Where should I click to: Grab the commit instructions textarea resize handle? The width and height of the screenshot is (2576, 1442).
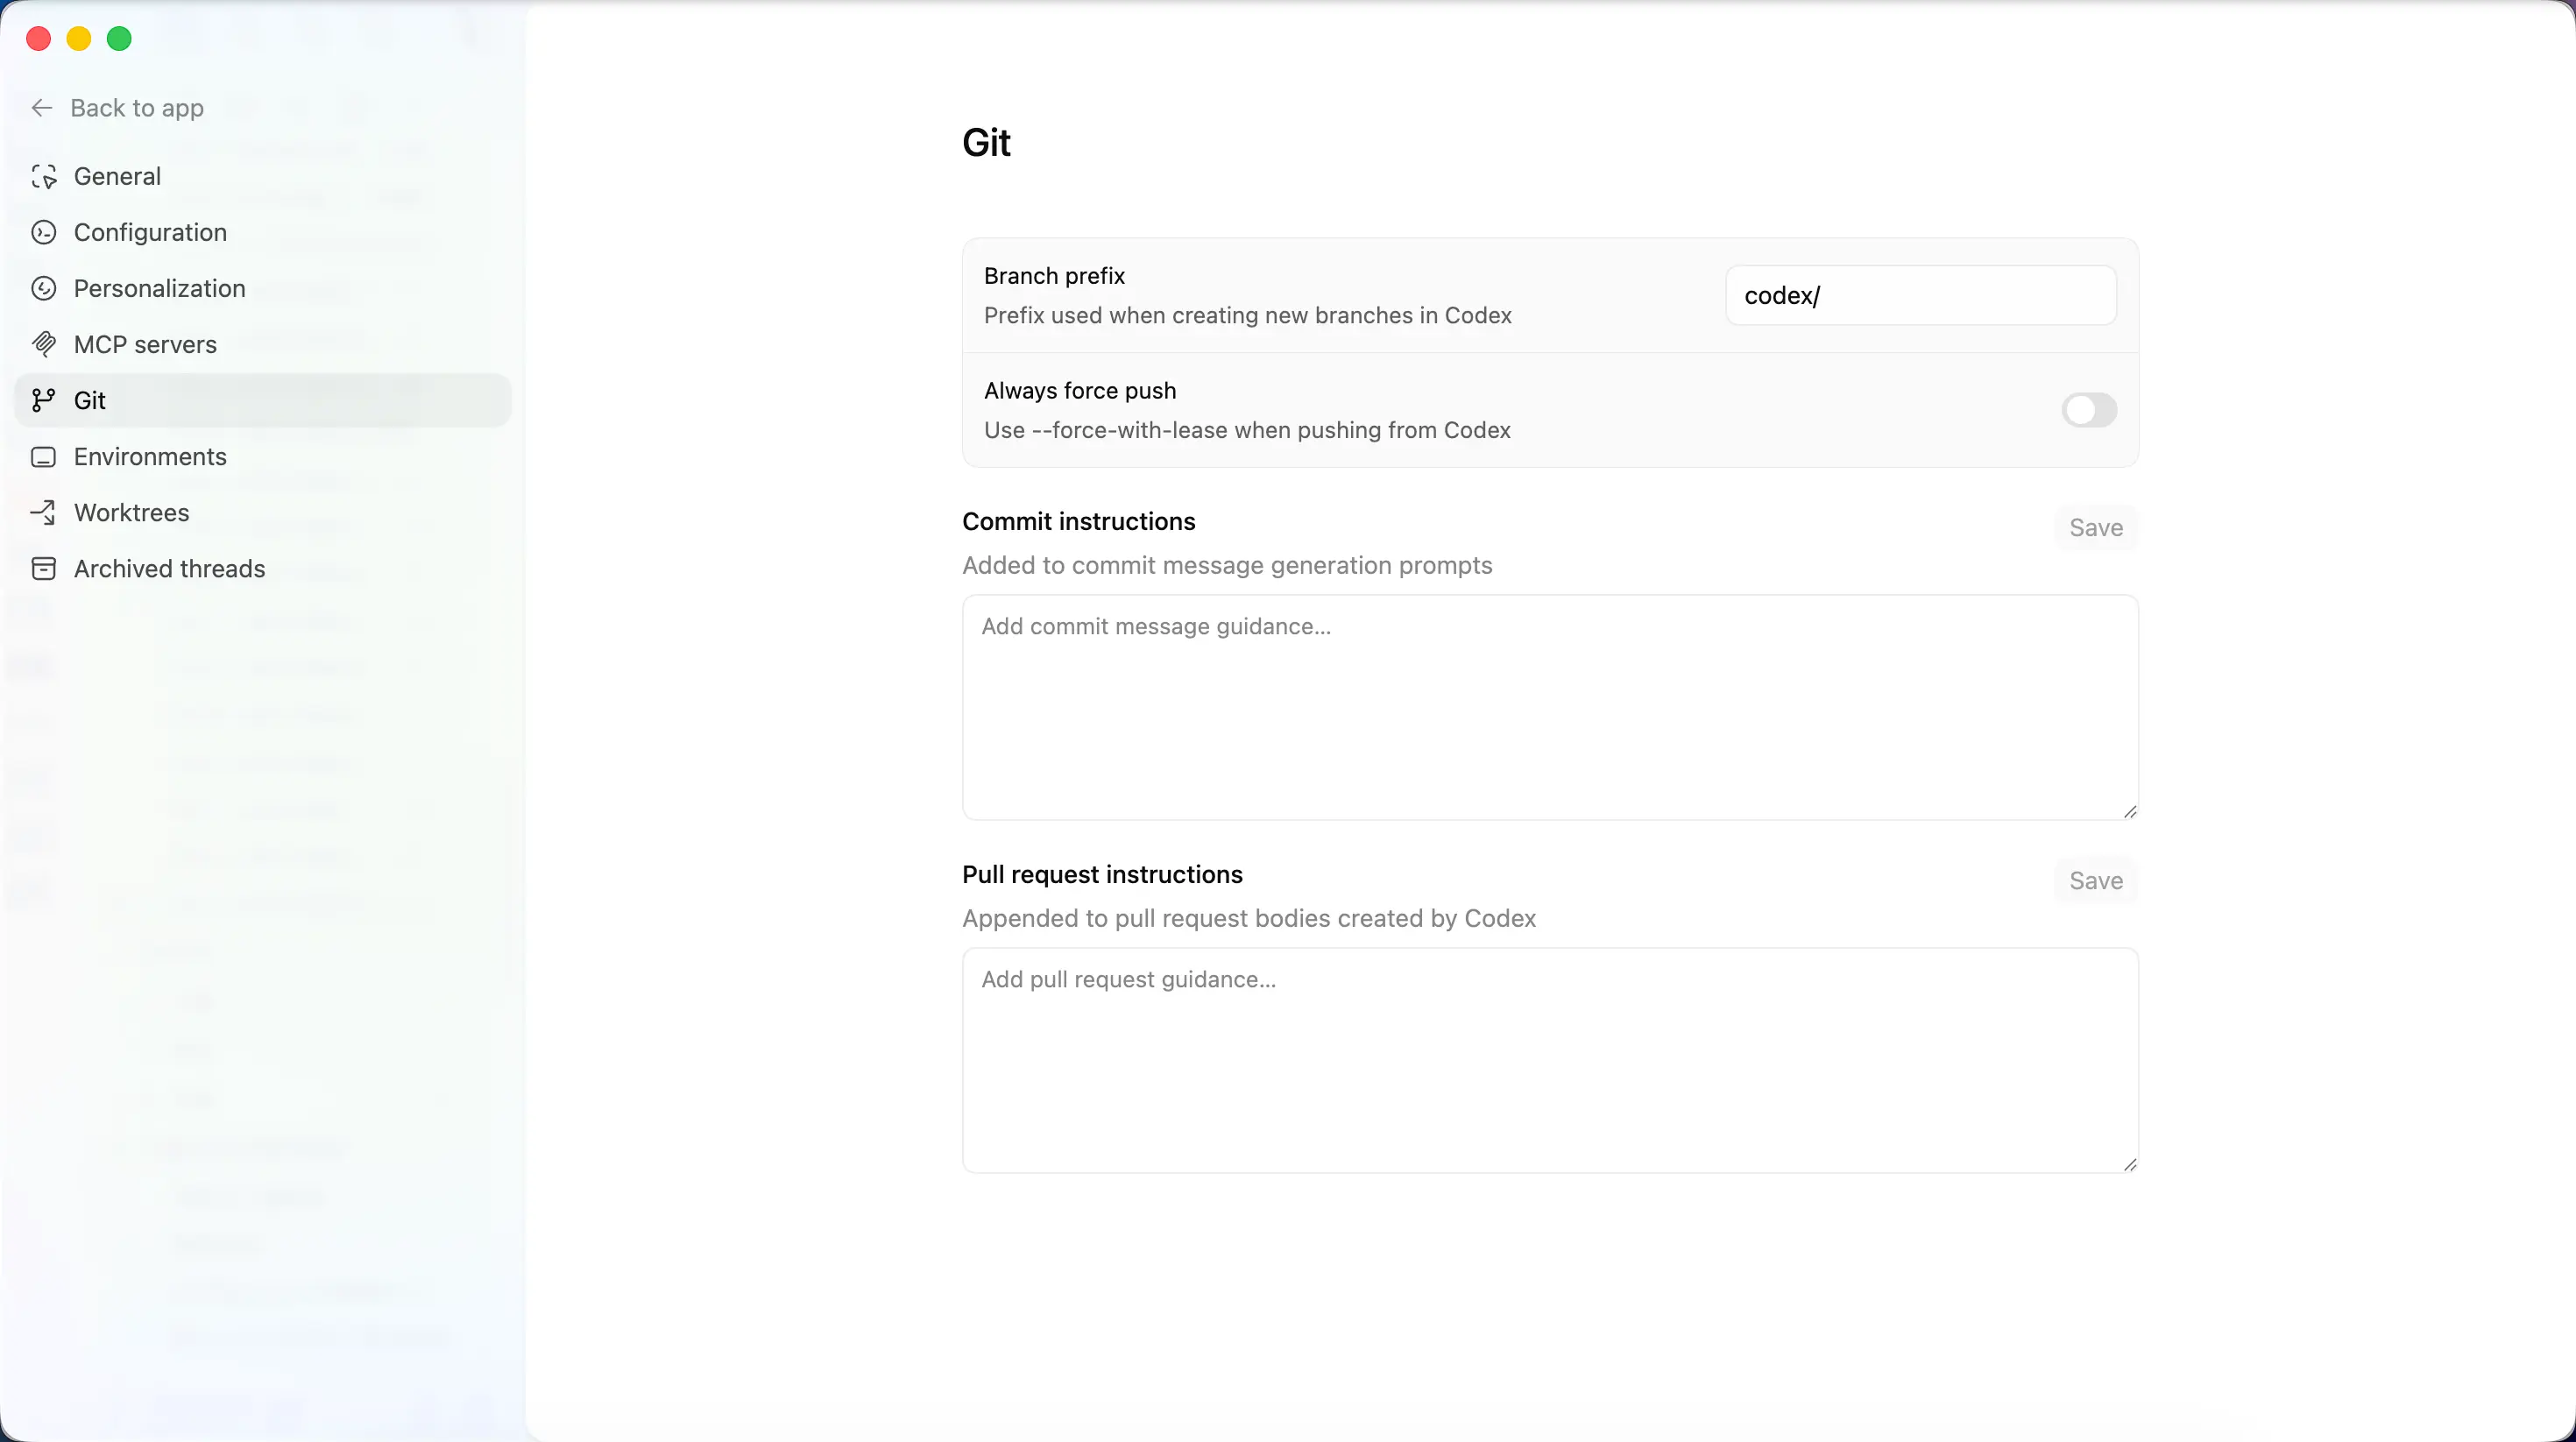pos(2129,812)
